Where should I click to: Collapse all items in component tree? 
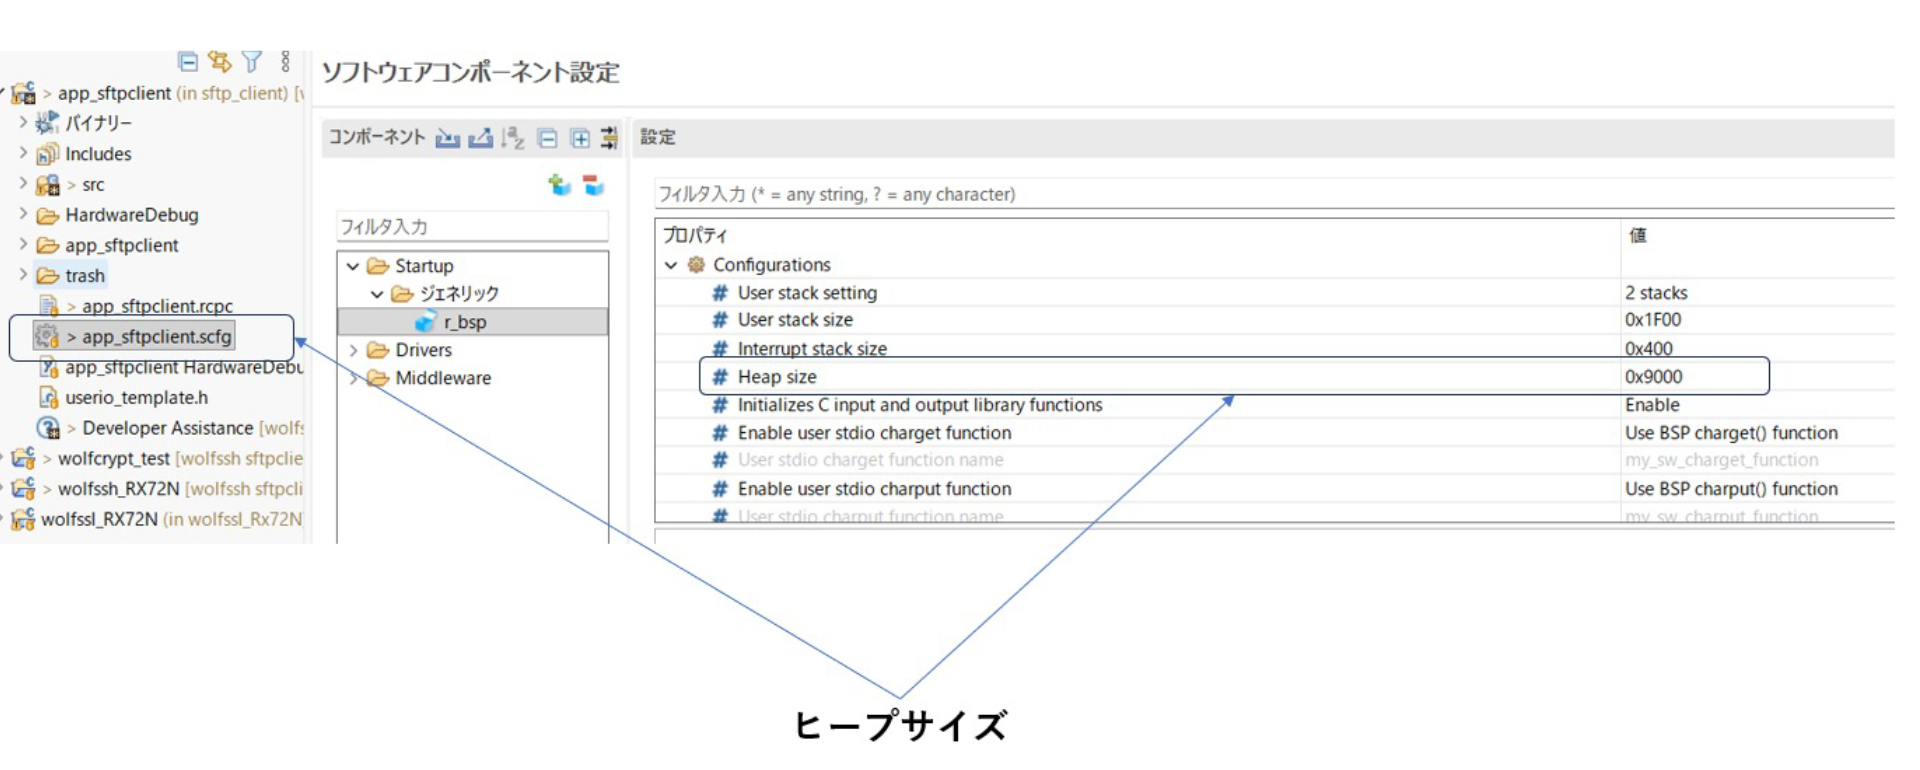pyautogui.click(x=547, y=138)
